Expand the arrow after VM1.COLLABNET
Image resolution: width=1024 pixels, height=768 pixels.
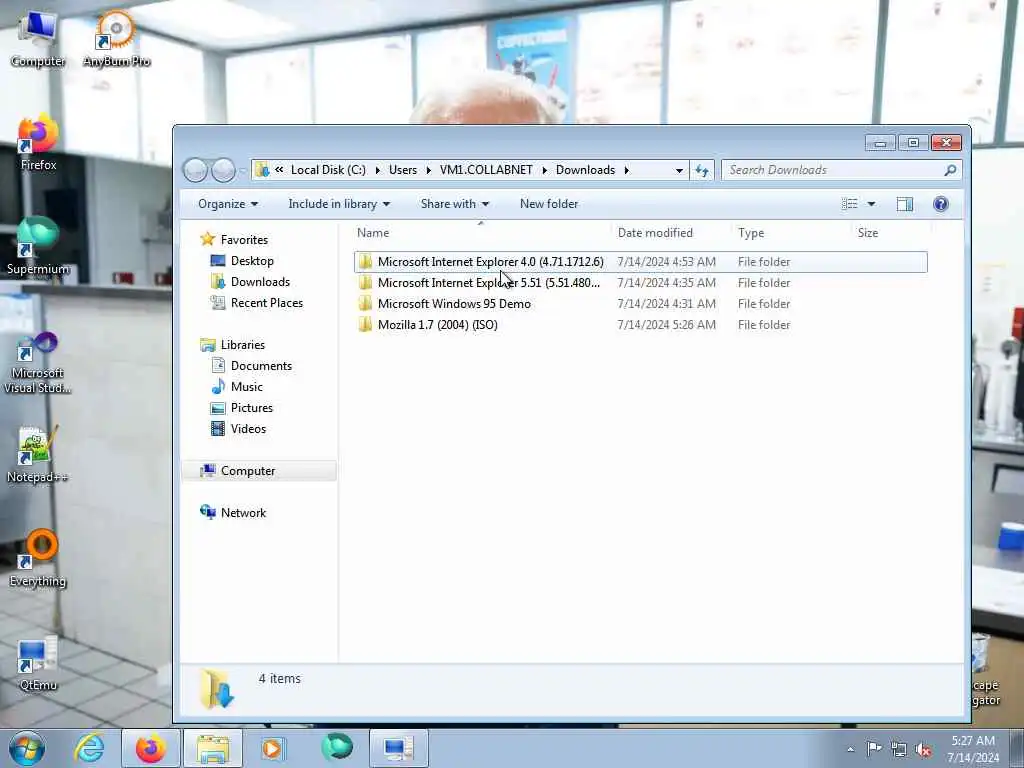pos(544,170)
